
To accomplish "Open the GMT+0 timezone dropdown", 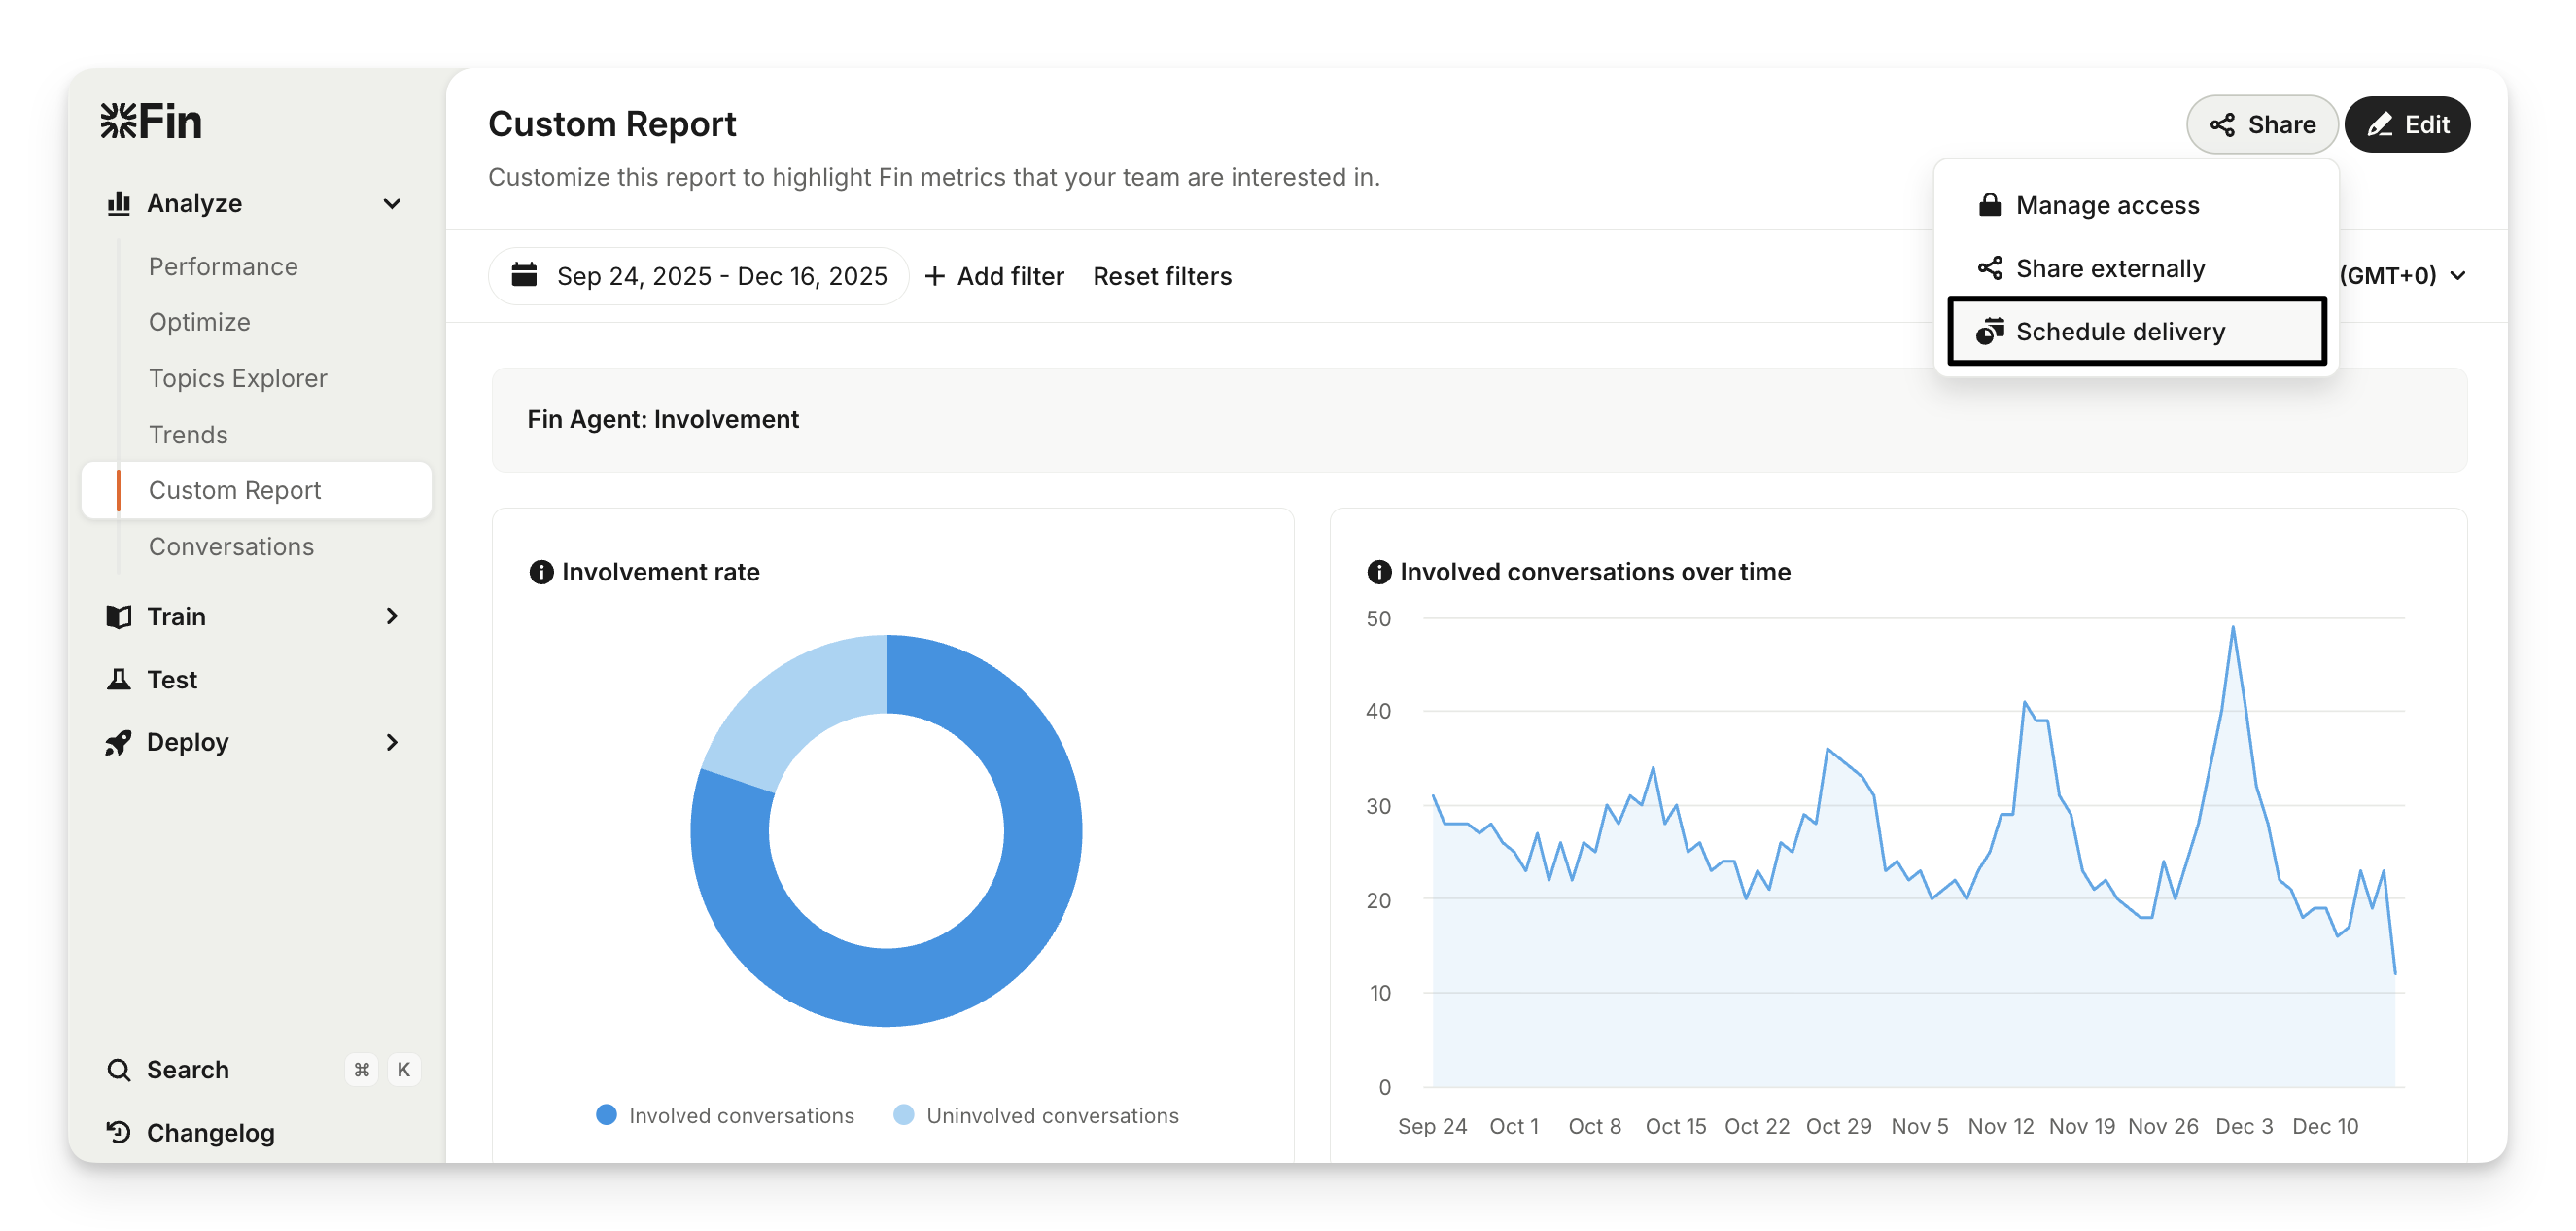I will point(2402,275).
